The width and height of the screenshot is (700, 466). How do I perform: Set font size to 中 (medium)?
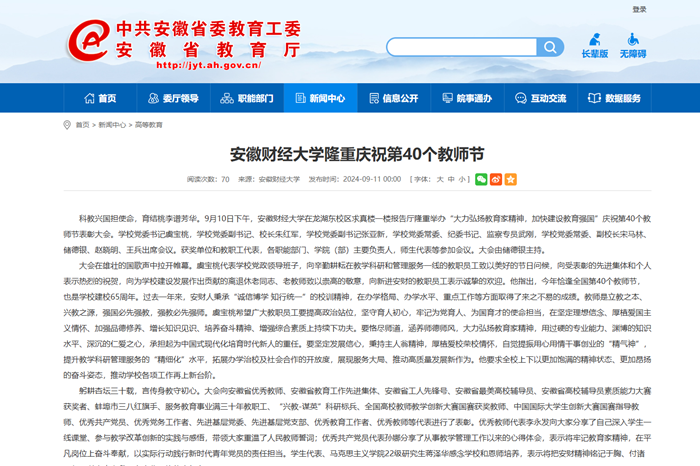(449, 179)
